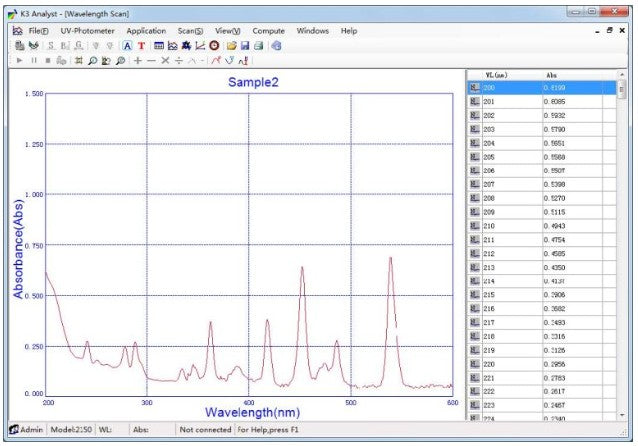The image size is (638, 446).
Task: Open the Windows menu
Action: [x=312, y=31]
